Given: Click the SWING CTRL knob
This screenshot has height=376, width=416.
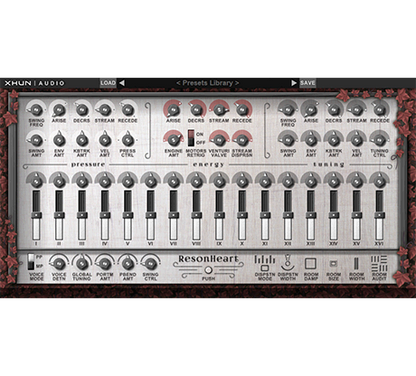Looking at the screenshot, I should 150,263.
